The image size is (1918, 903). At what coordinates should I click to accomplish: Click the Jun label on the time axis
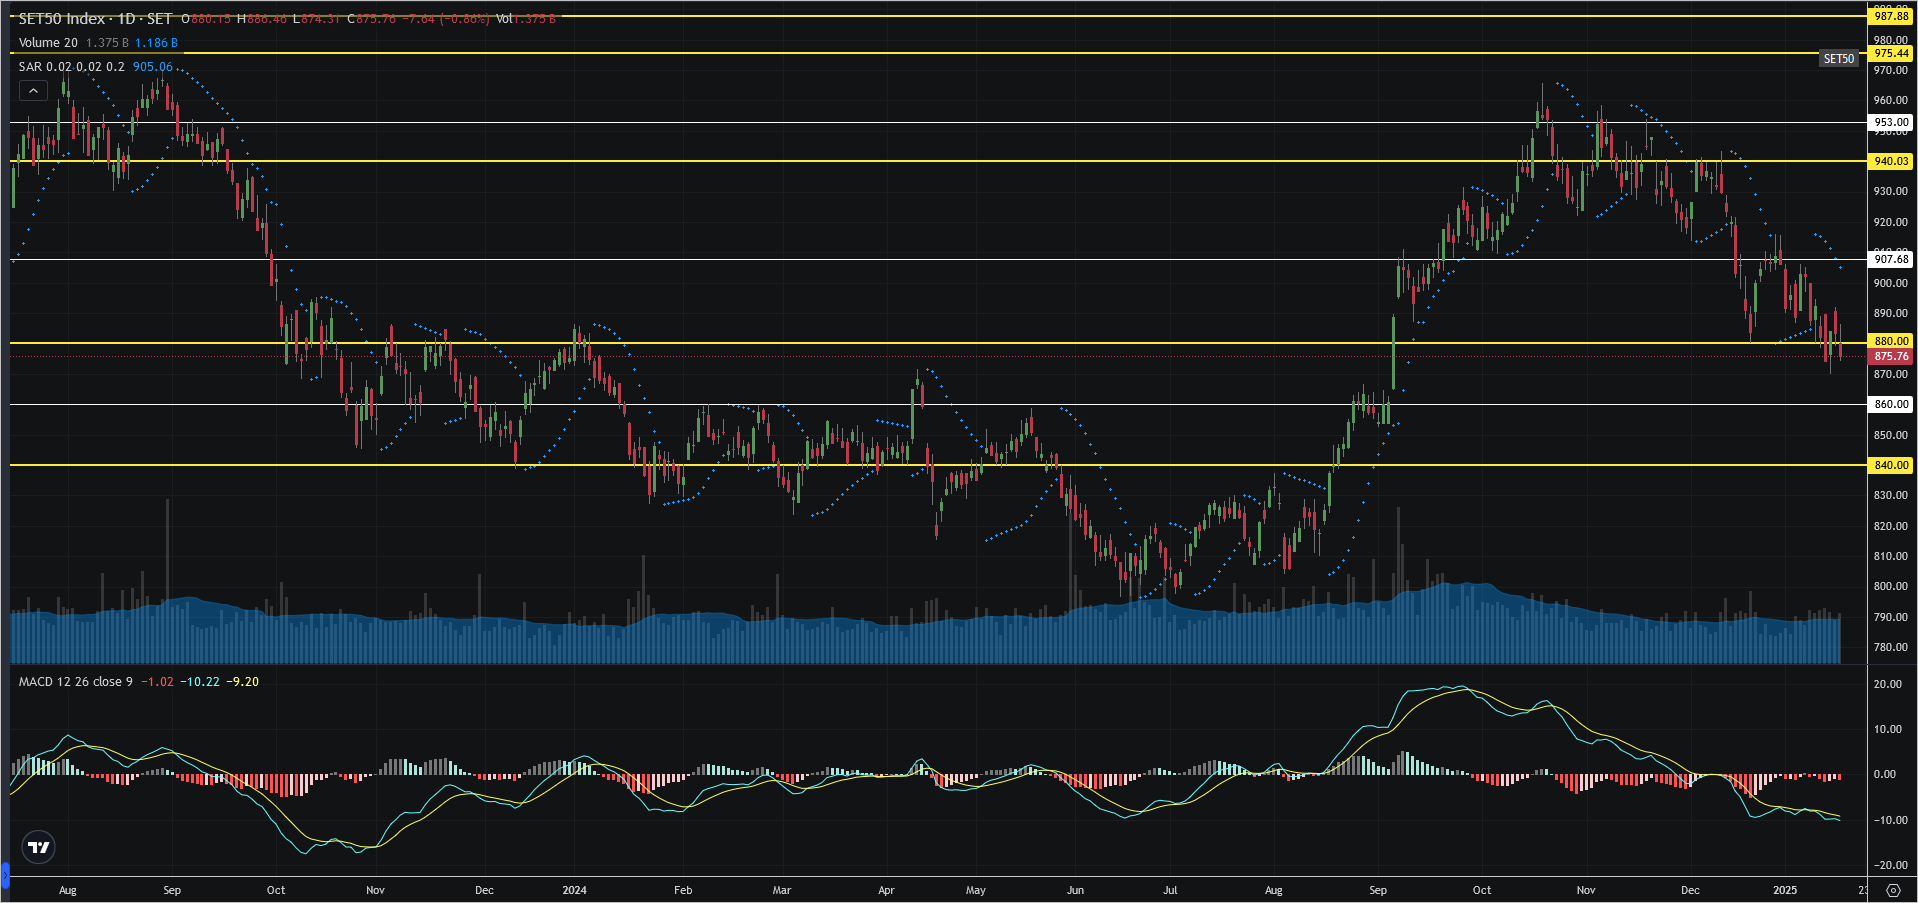click(1075, 890)
